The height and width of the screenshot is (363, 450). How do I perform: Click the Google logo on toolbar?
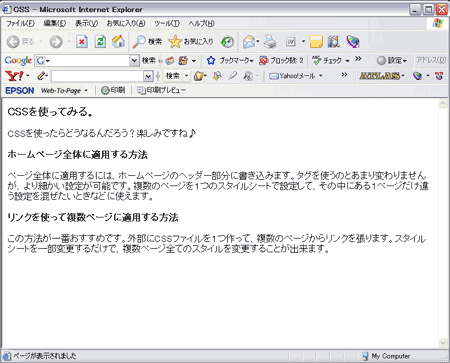(x=18, y=60)
